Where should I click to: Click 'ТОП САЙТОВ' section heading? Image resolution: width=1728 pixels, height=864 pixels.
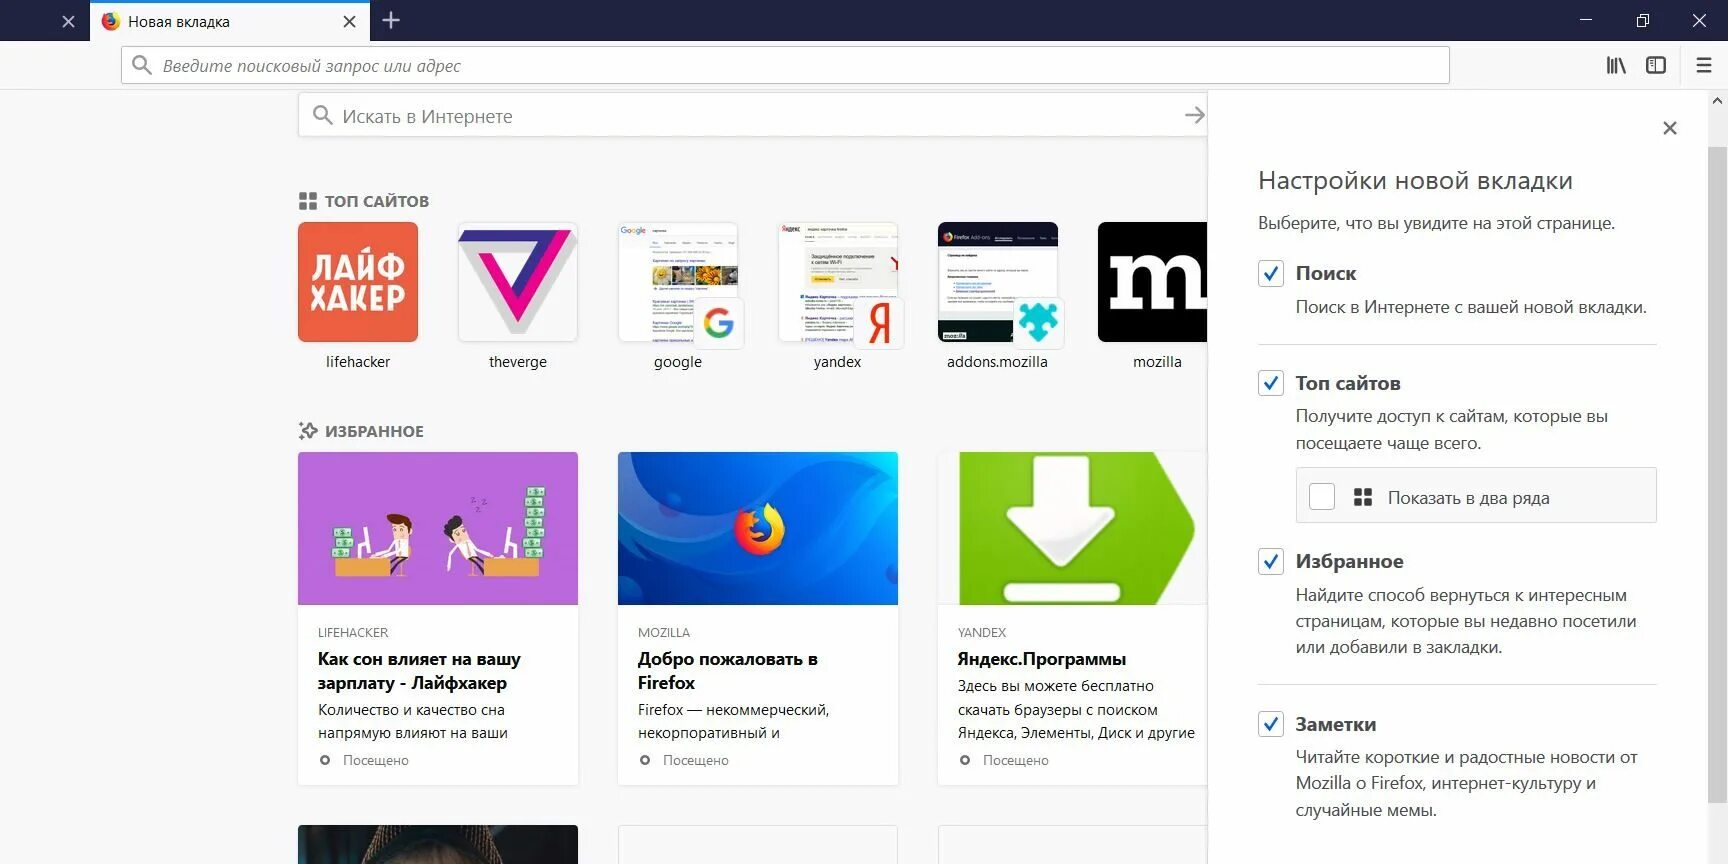(377, 201)
